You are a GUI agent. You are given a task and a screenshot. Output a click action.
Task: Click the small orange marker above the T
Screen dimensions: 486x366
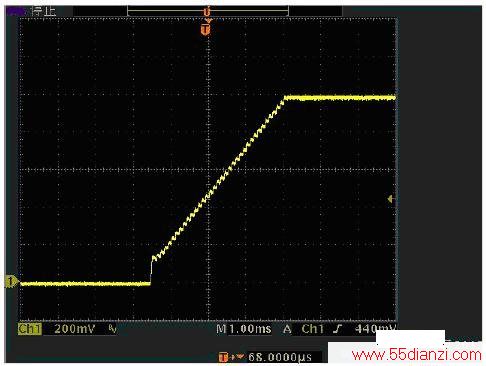tap(207, 13)
